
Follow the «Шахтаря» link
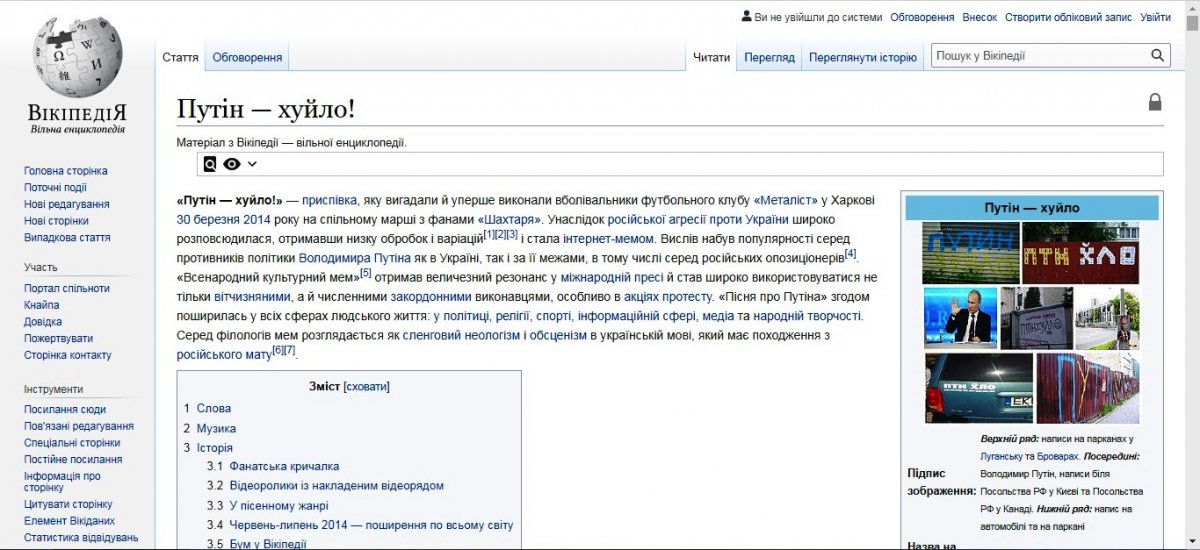[x=509, y=219]
